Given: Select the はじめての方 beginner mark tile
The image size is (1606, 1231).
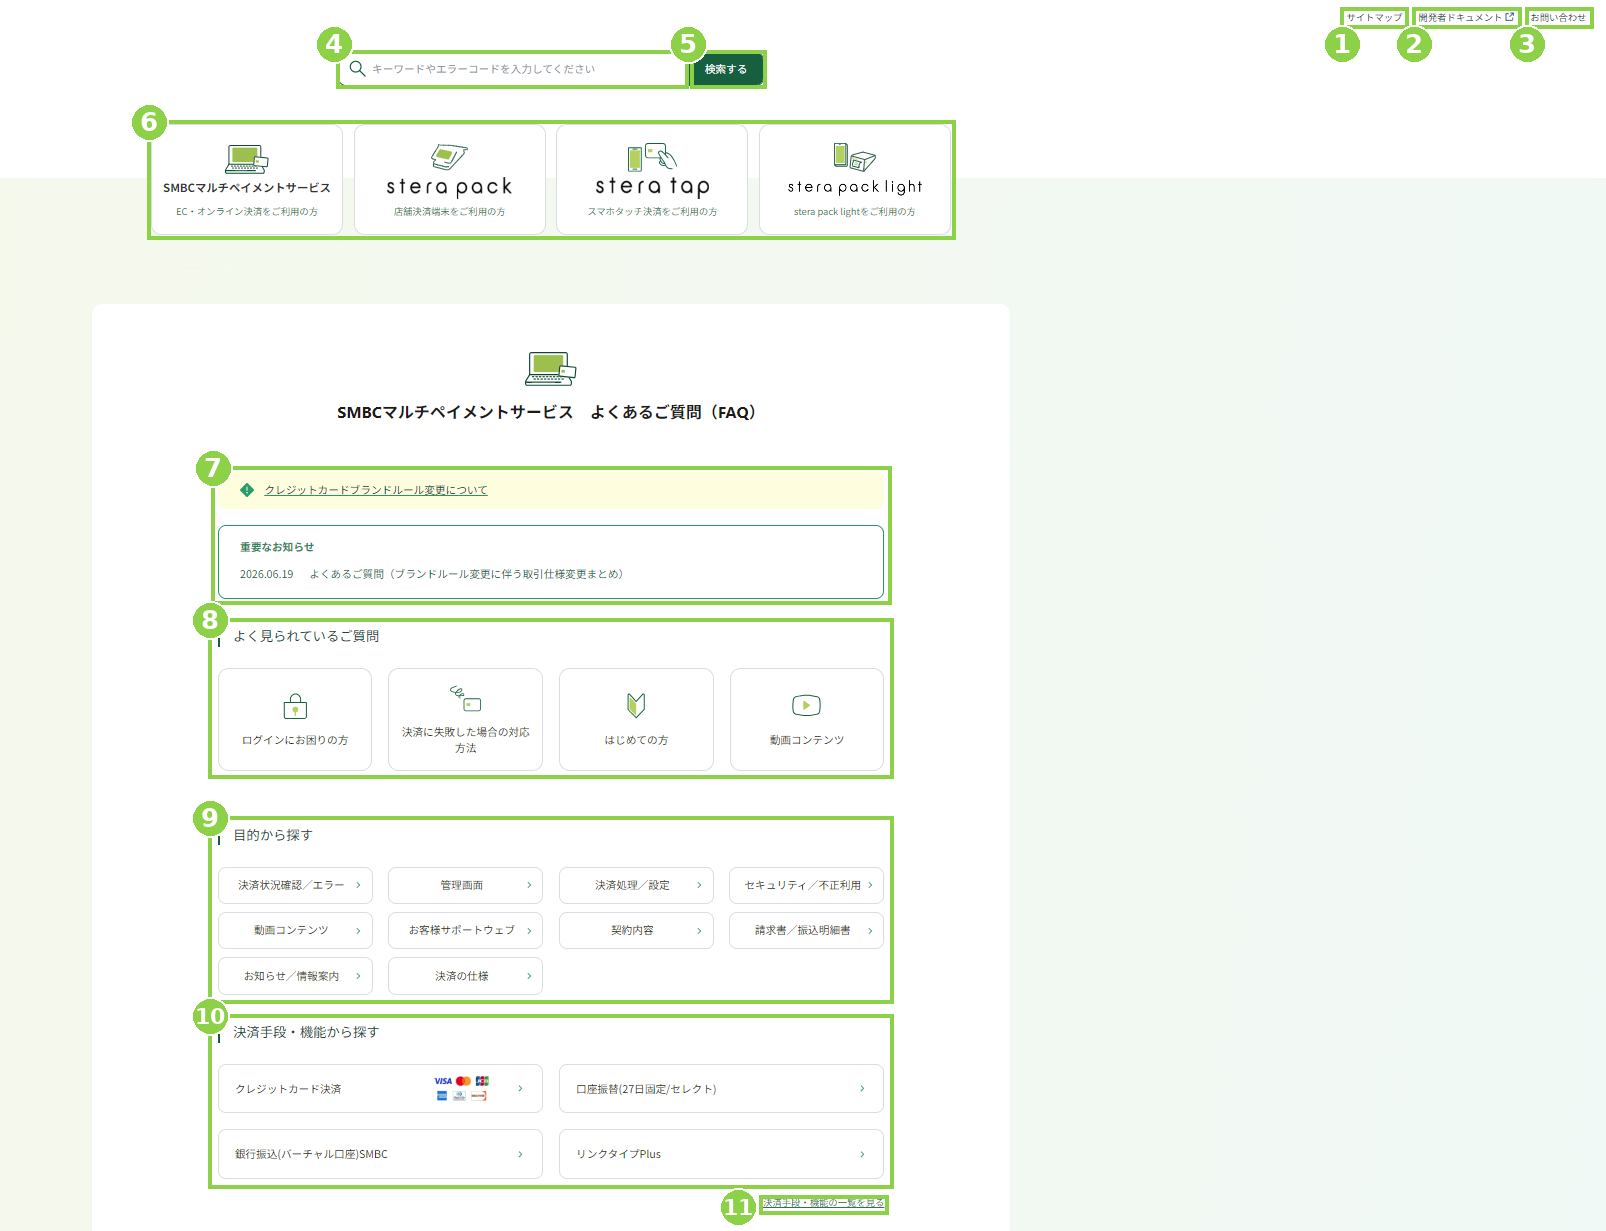Looking at the screenshot, I should (636, 719).
